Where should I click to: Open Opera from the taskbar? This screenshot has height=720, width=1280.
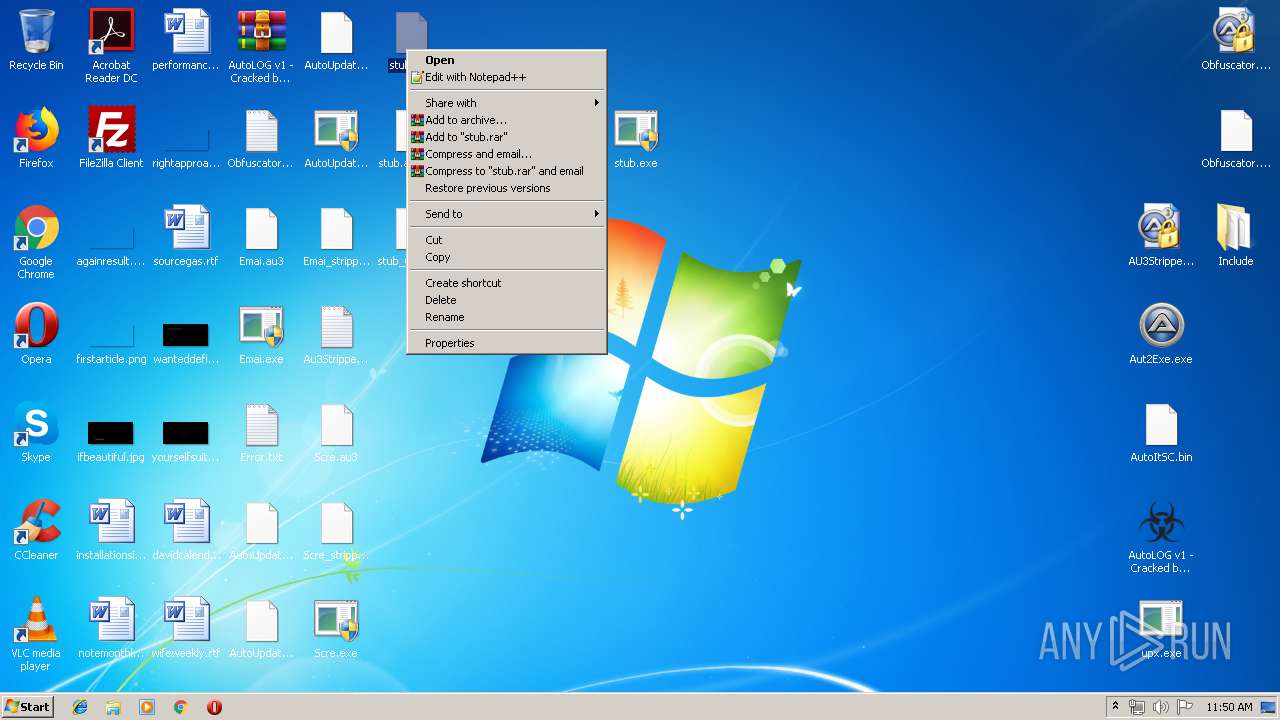pos(214,707)
